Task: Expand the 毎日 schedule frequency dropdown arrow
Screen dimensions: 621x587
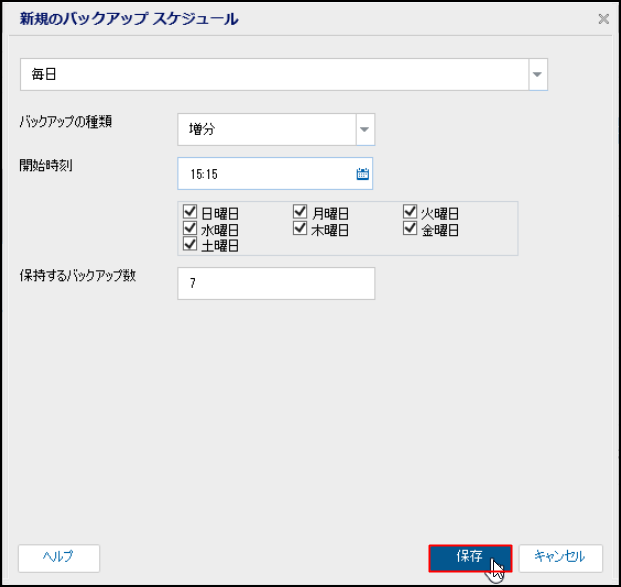Action: (537, 75)
